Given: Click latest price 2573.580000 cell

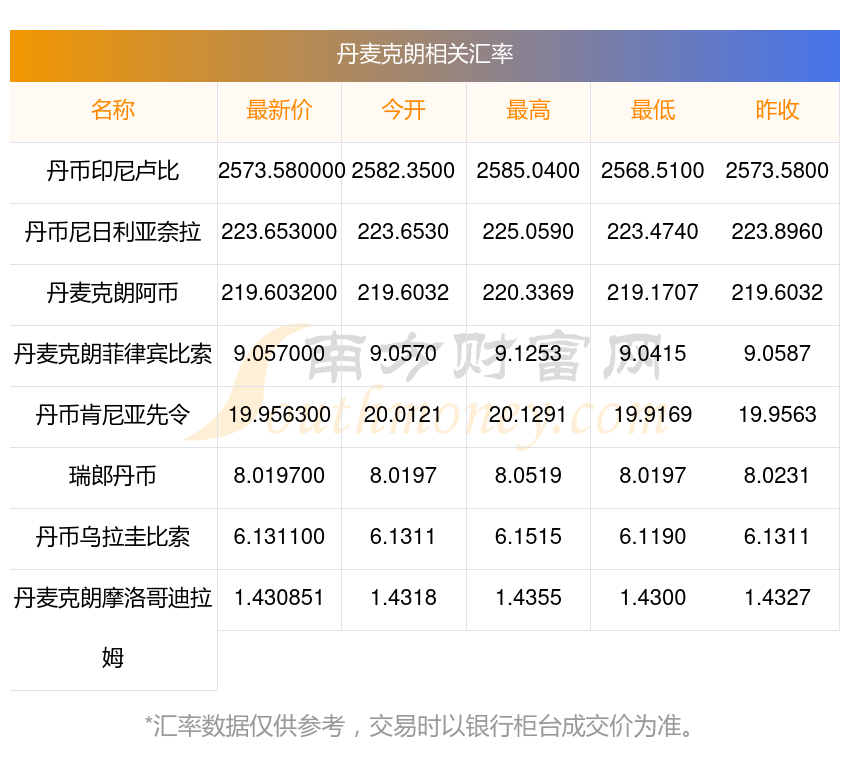Looking at the screenshot, I should pyautogui.click(x=281, y=171).
